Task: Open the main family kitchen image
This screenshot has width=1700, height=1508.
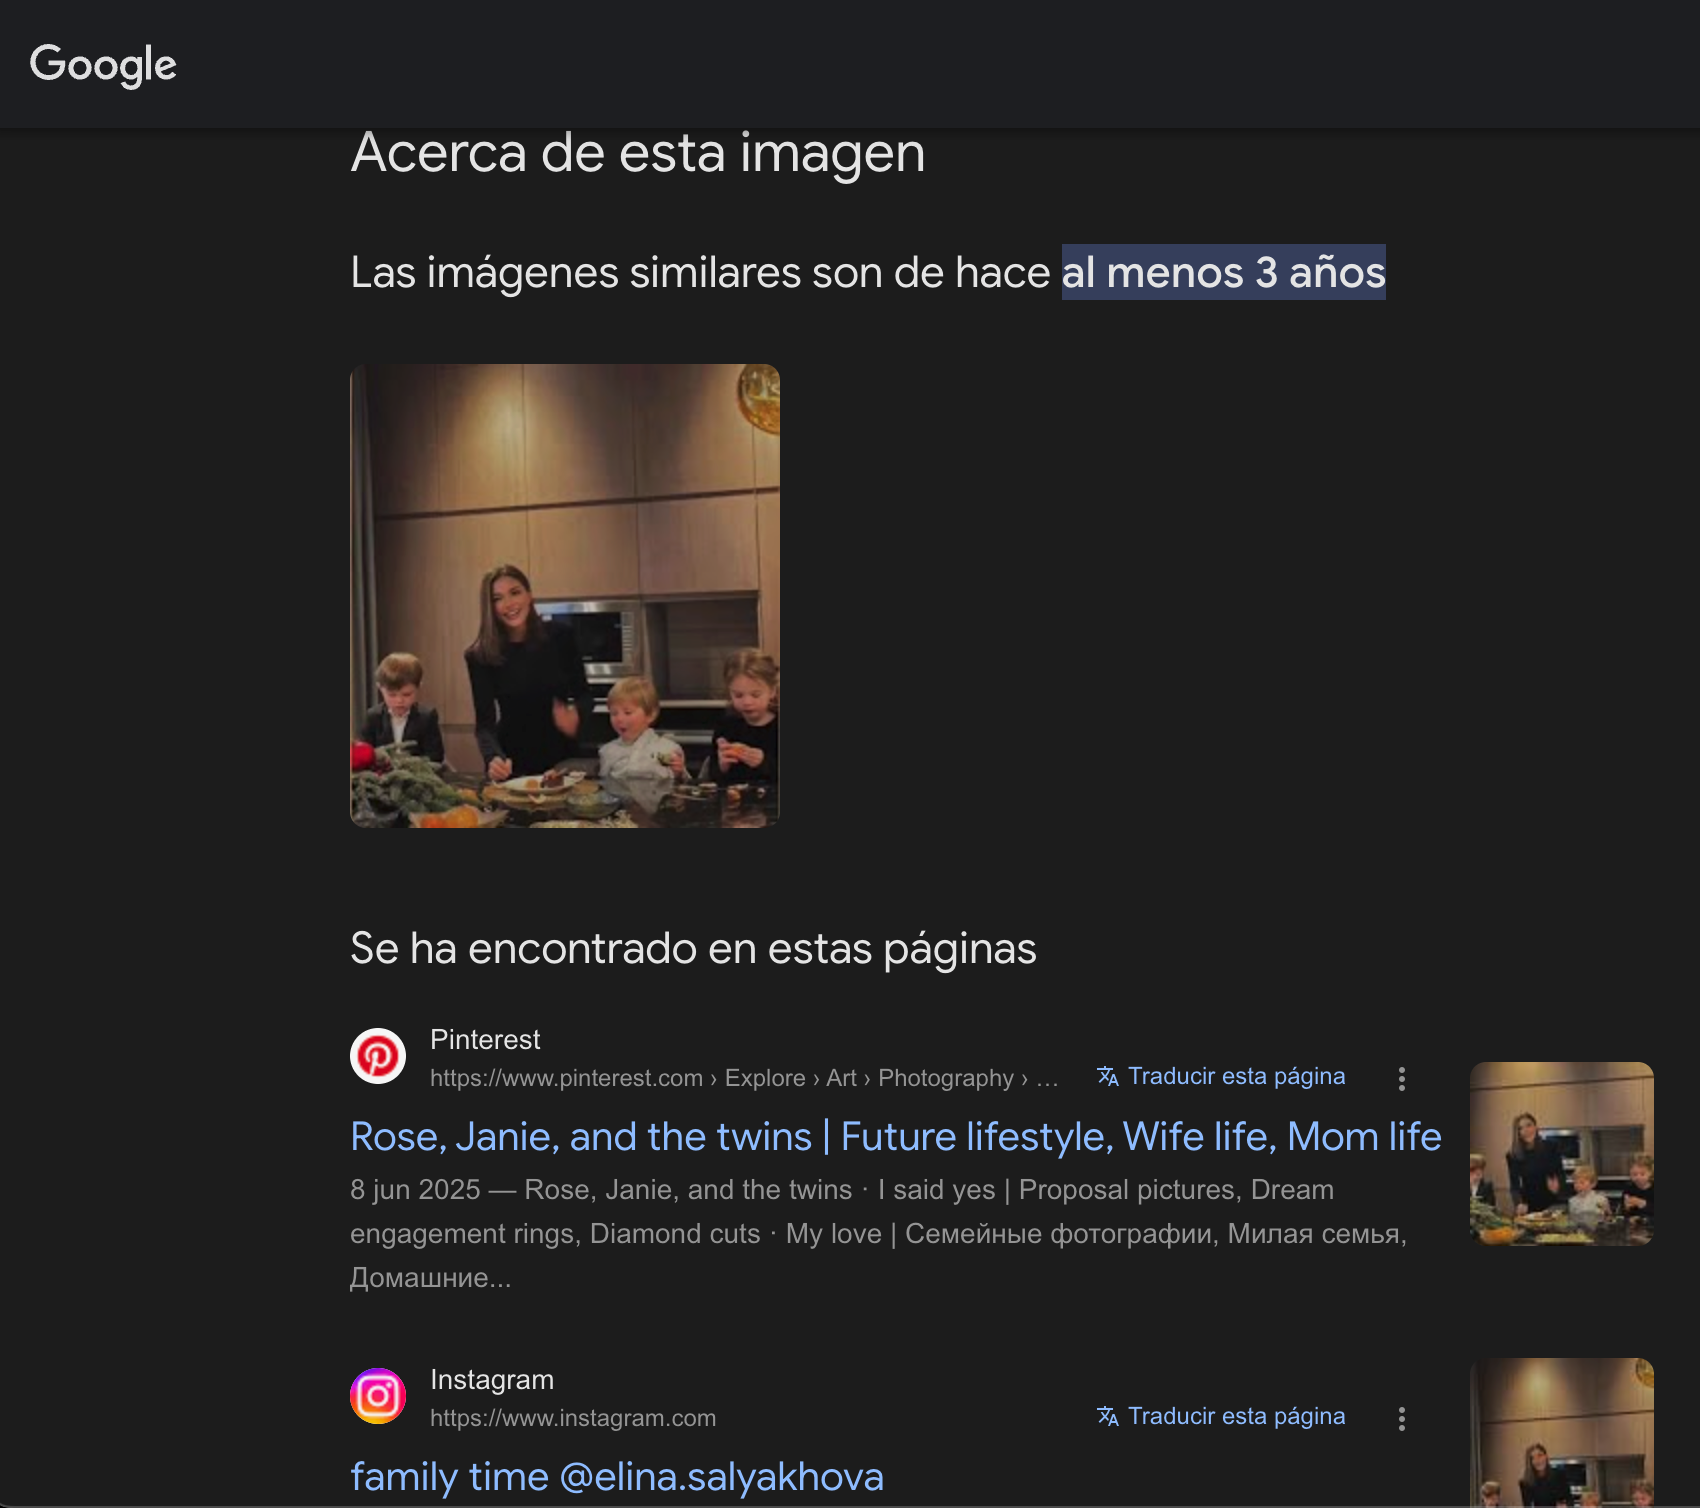Action: pos(565,596)
